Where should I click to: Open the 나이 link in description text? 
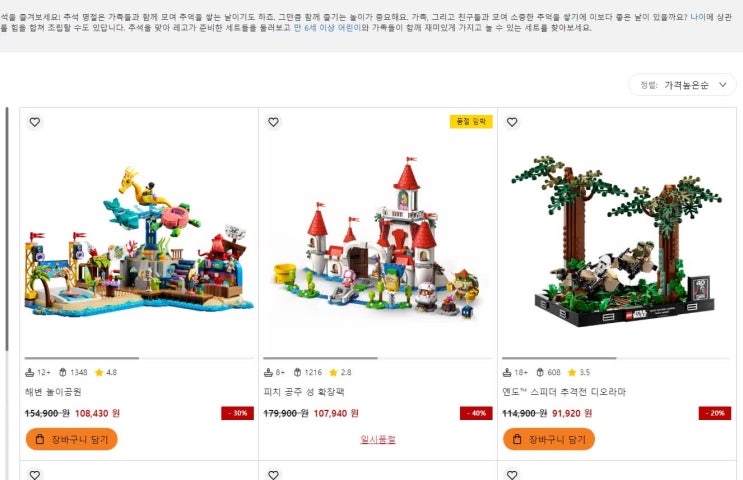click(698, 17)
